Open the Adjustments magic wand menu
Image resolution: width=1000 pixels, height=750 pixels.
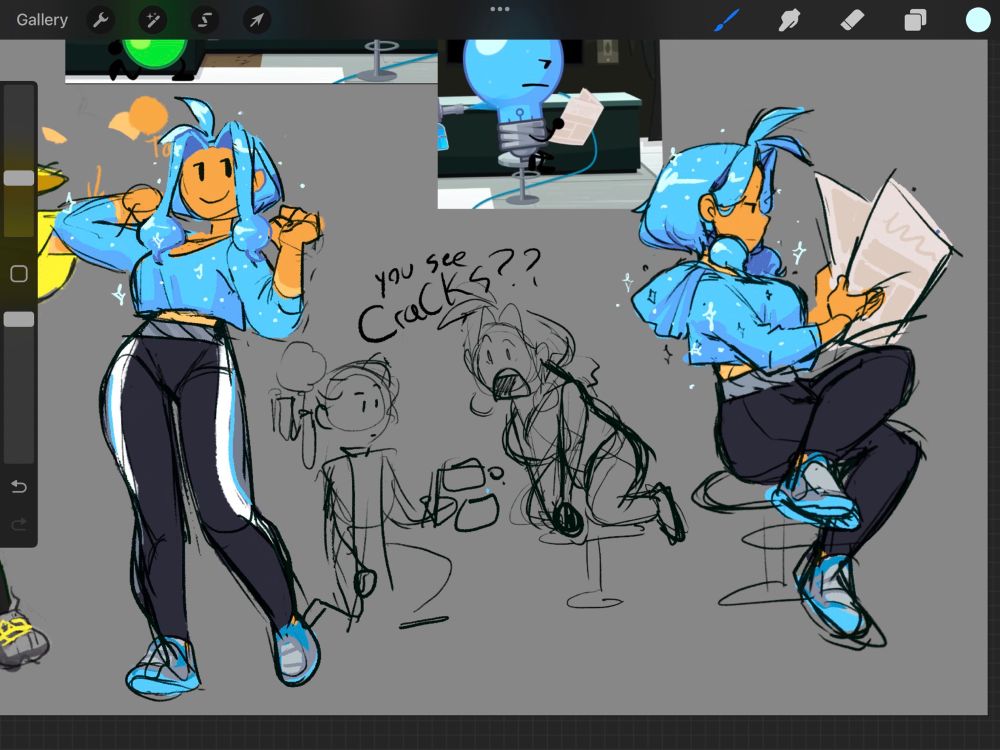pos(152,20)
